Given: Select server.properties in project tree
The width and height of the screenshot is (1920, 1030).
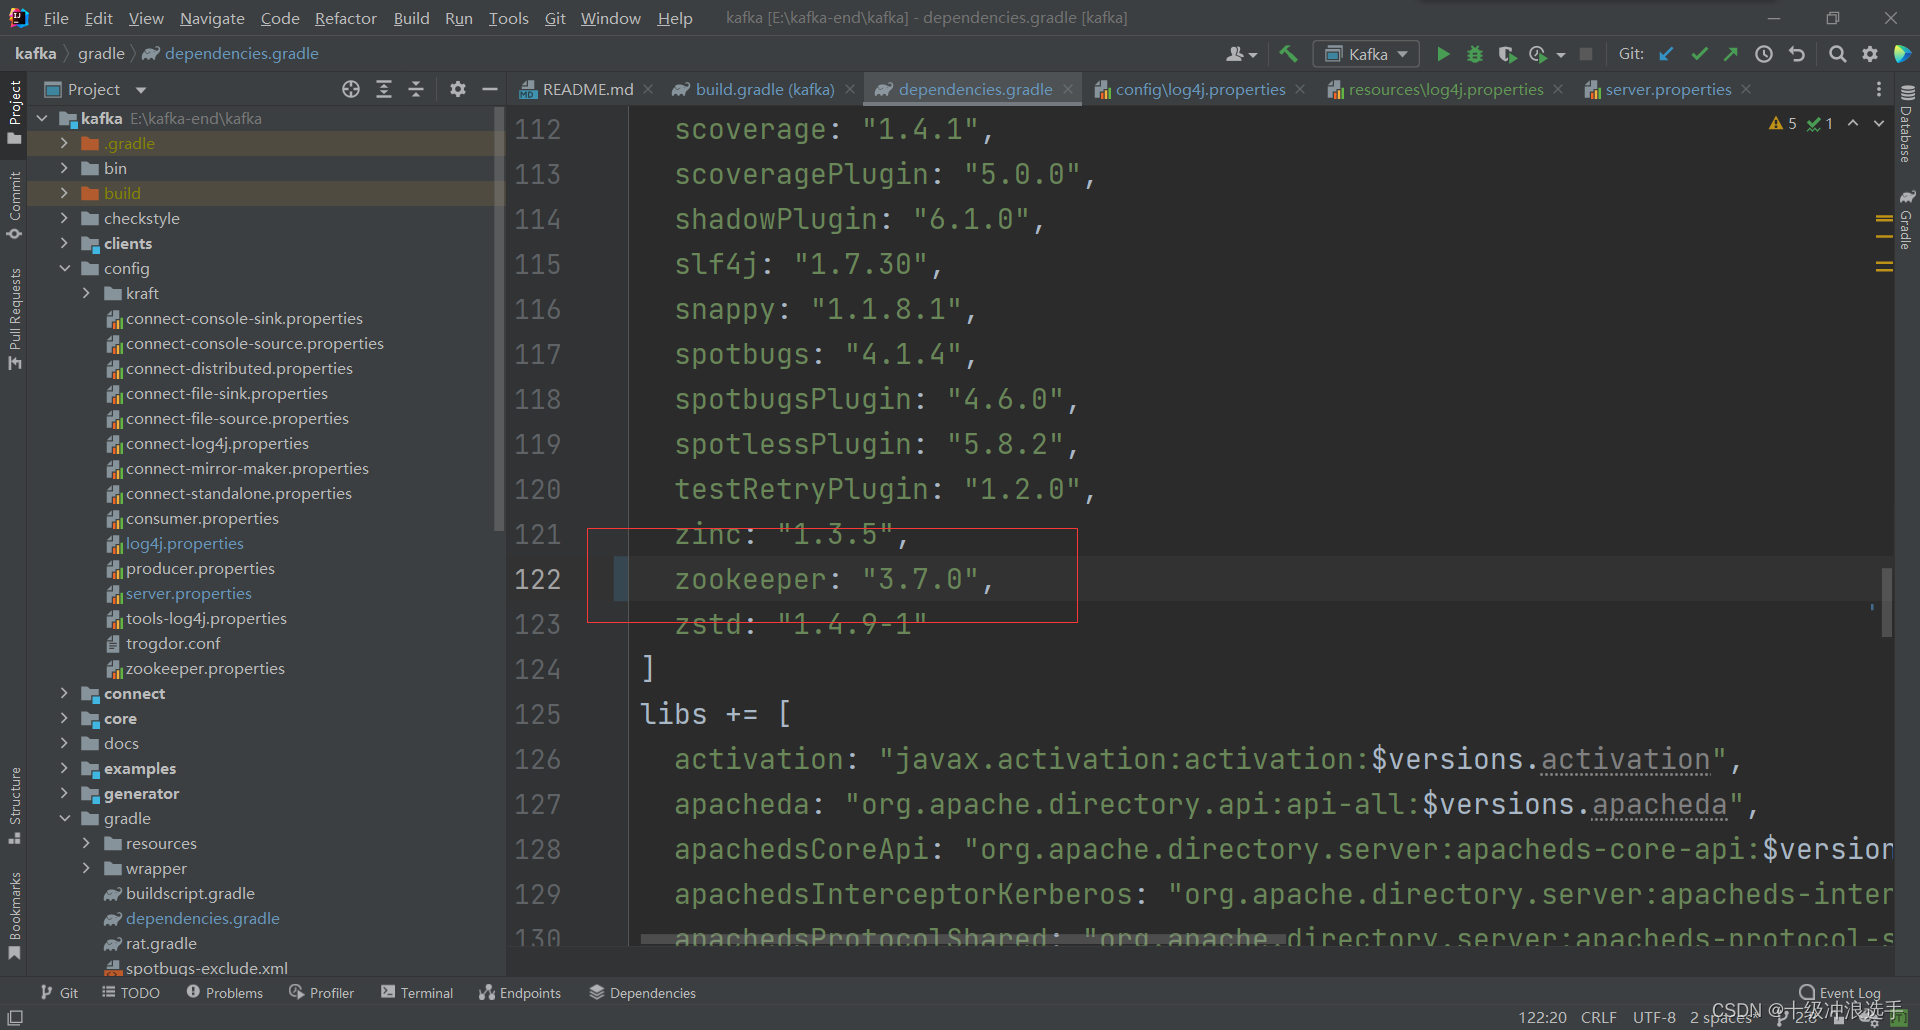Looking at the screenshot, I should (x=188, y=593).
